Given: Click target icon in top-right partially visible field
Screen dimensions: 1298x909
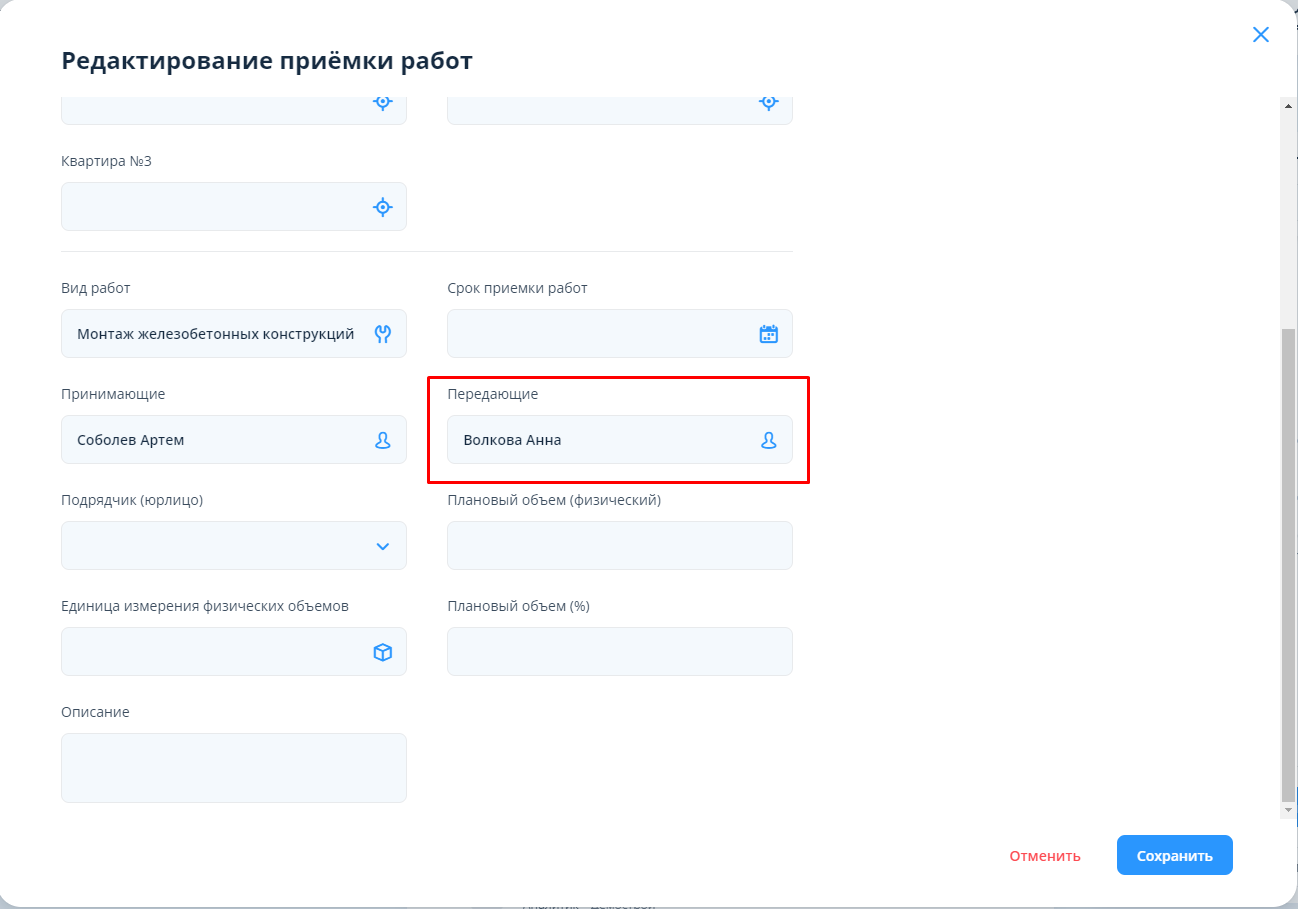Looking at the screenshot, I should [768, 102].
